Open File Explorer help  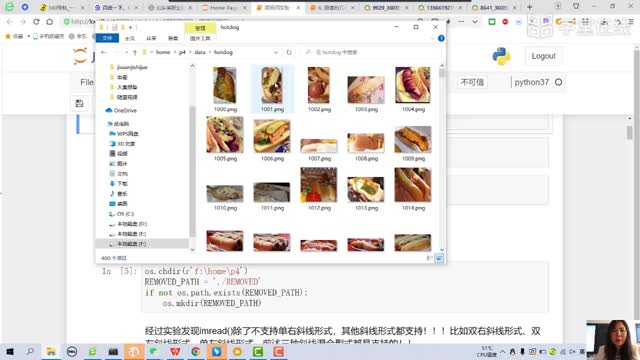441,38
